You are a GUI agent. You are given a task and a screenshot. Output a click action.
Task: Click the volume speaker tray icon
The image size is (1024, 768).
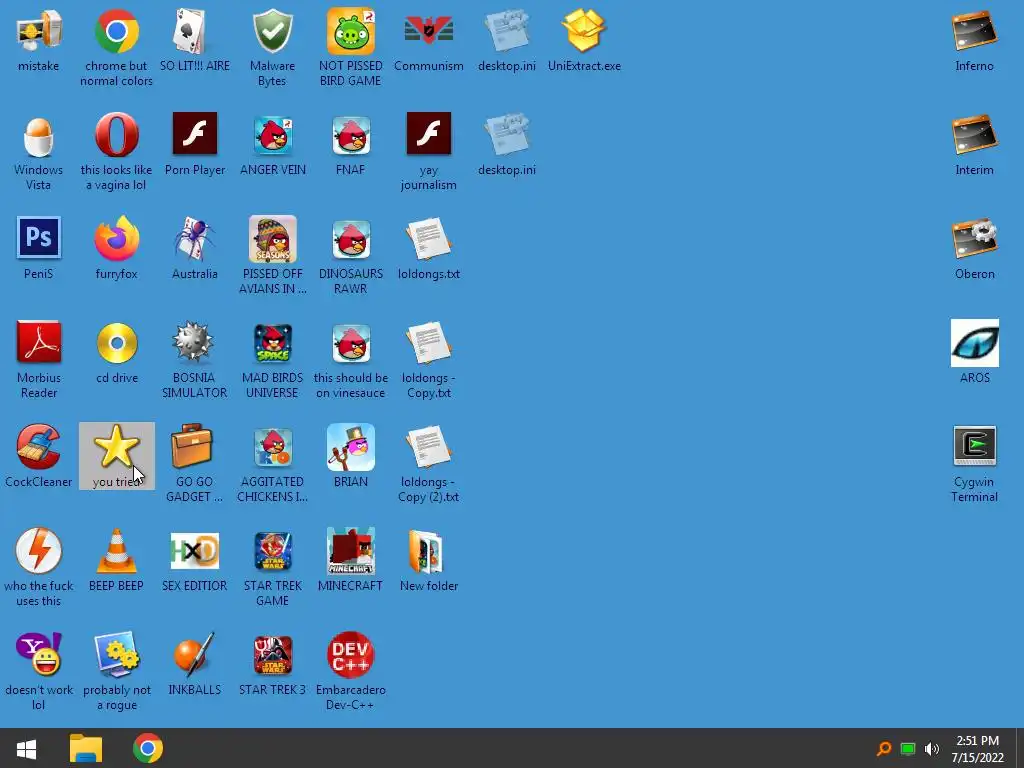(932, 749)
